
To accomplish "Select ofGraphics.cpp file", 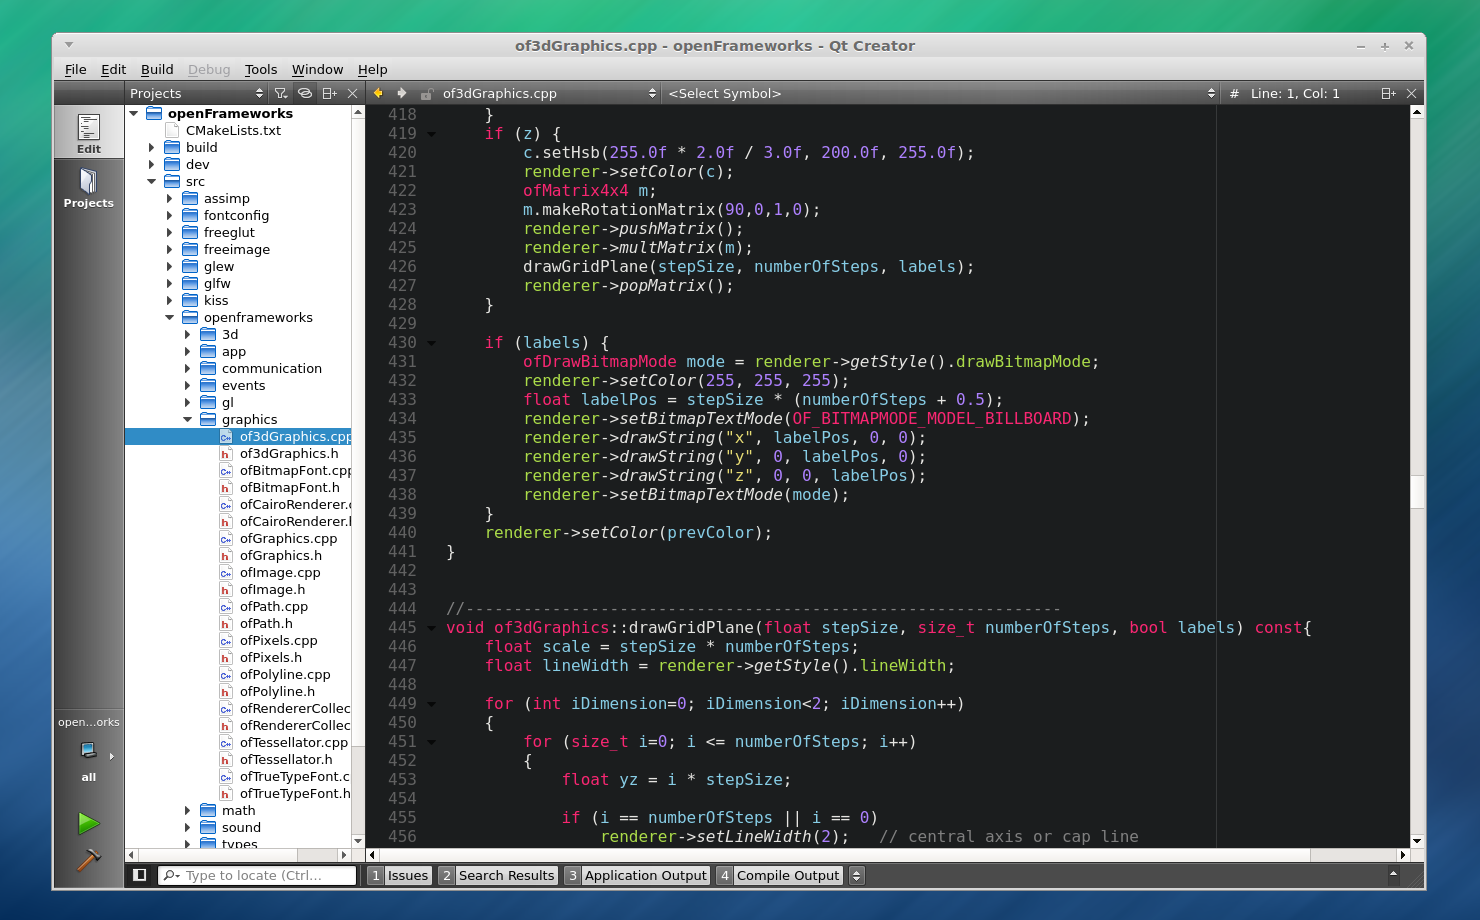I will [x=288, y=539].
